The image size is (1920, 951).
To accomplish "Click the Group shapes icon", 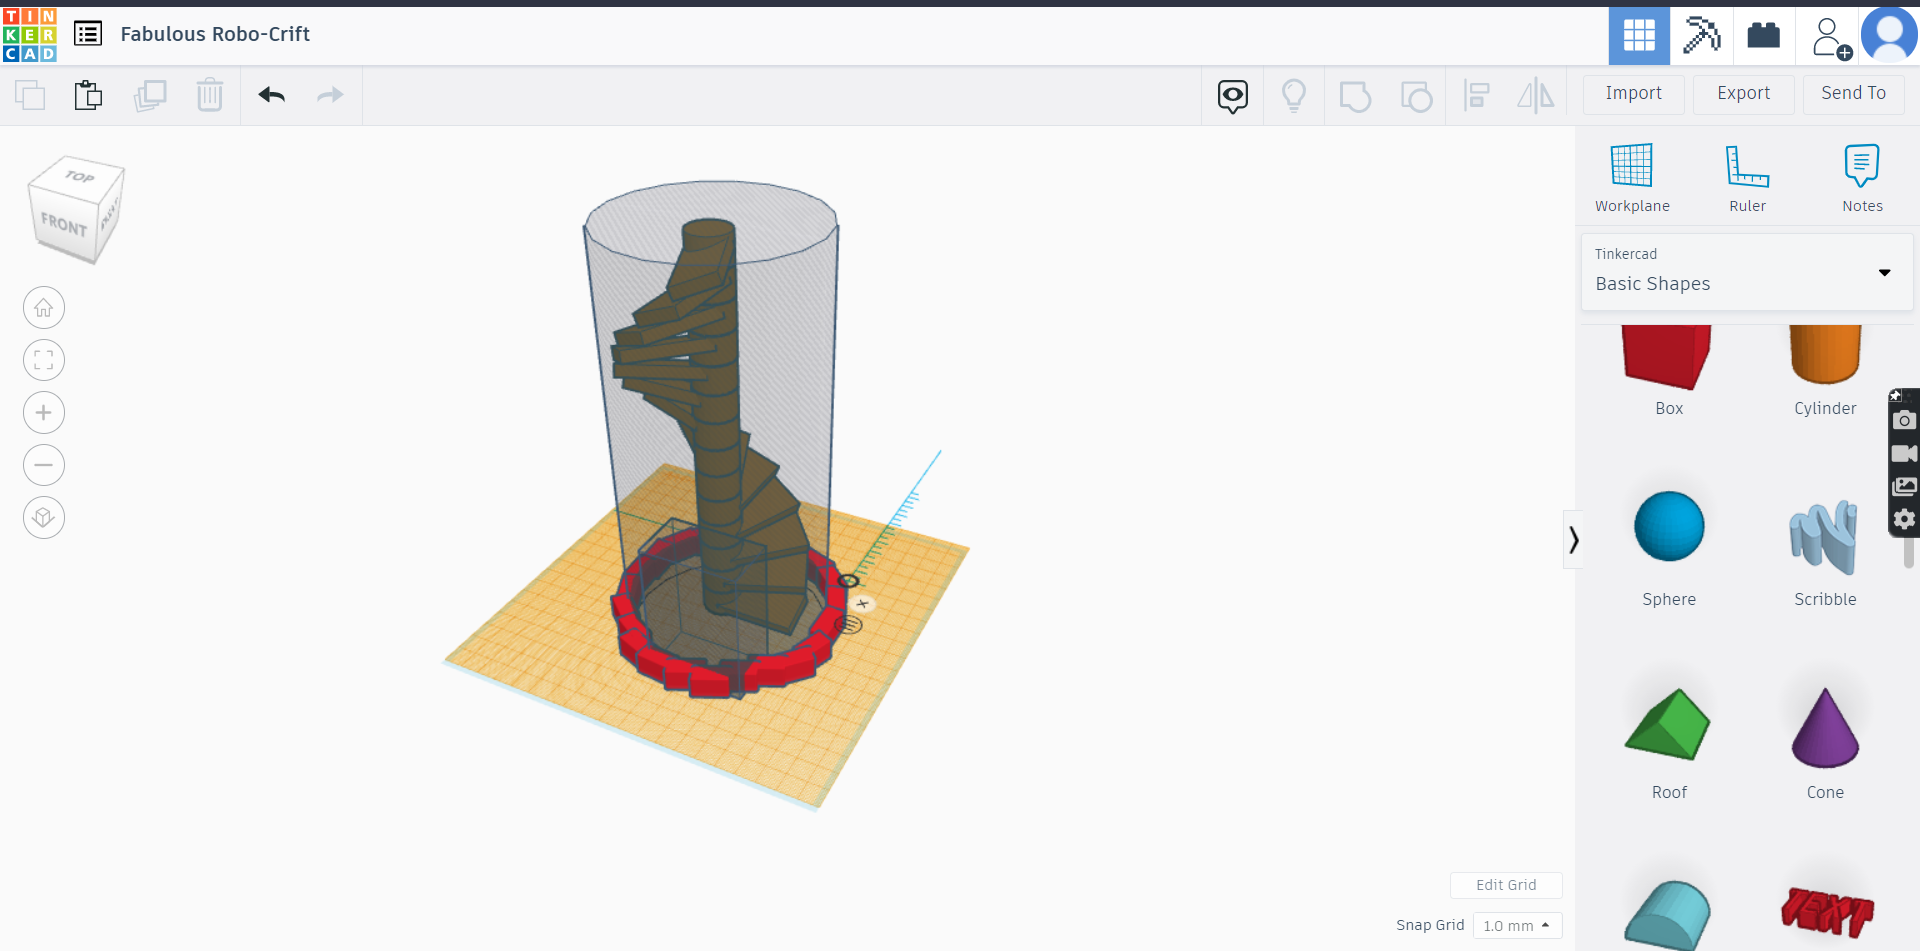I will tap(1355, 95).
